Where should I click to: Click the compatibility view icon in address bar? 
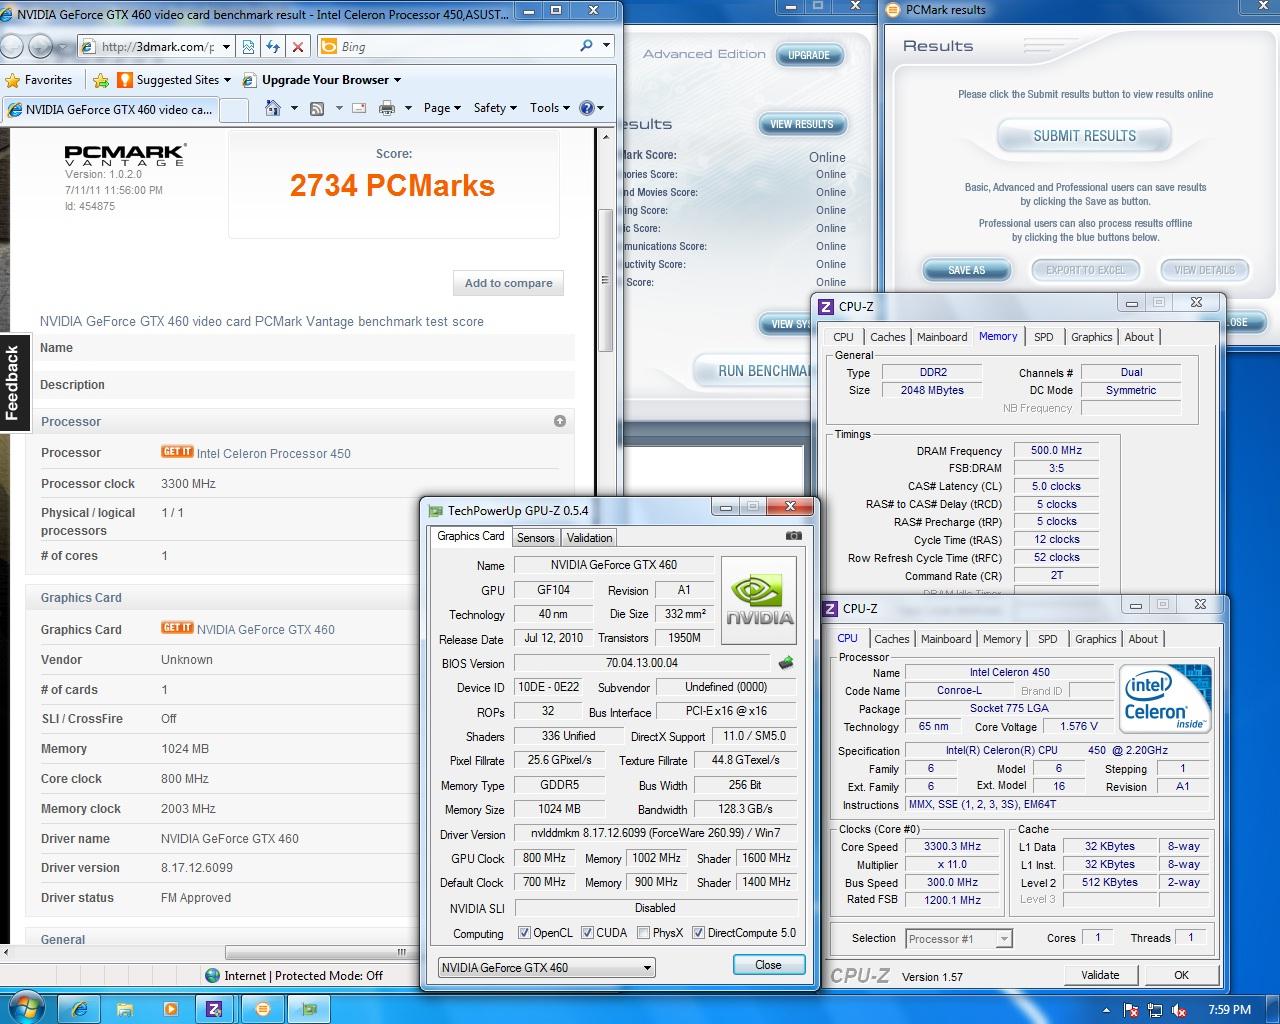click(x=248, y=46)
